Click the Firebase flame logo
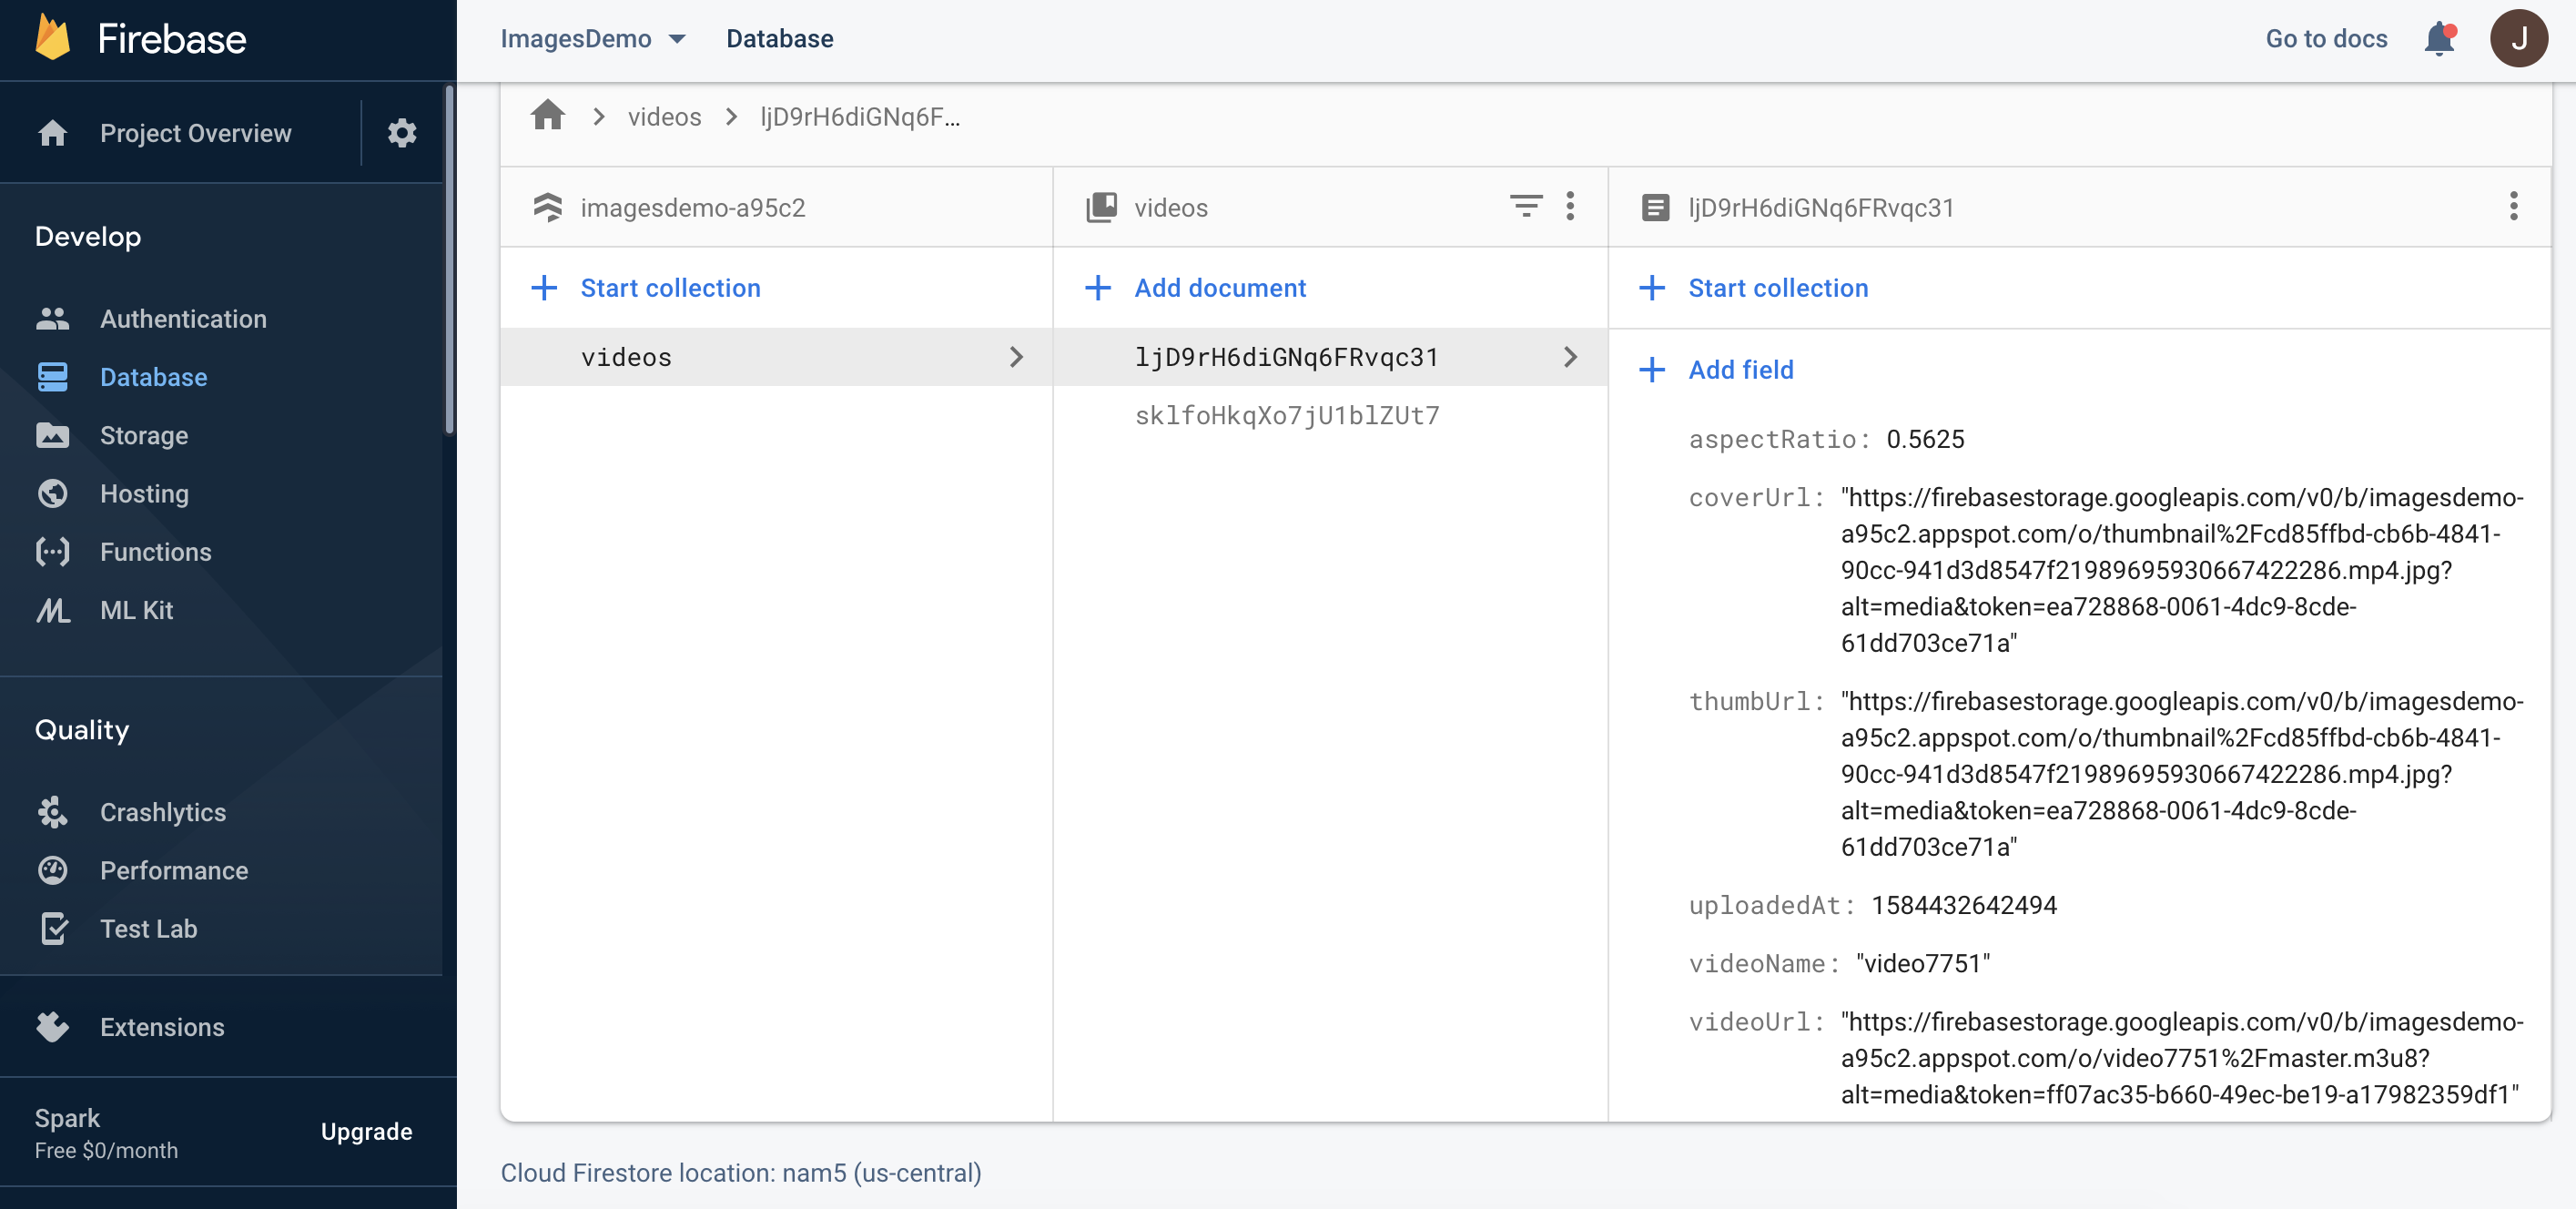Image resolution: width=2576 pixels, height=1209 pixels. 53,38
